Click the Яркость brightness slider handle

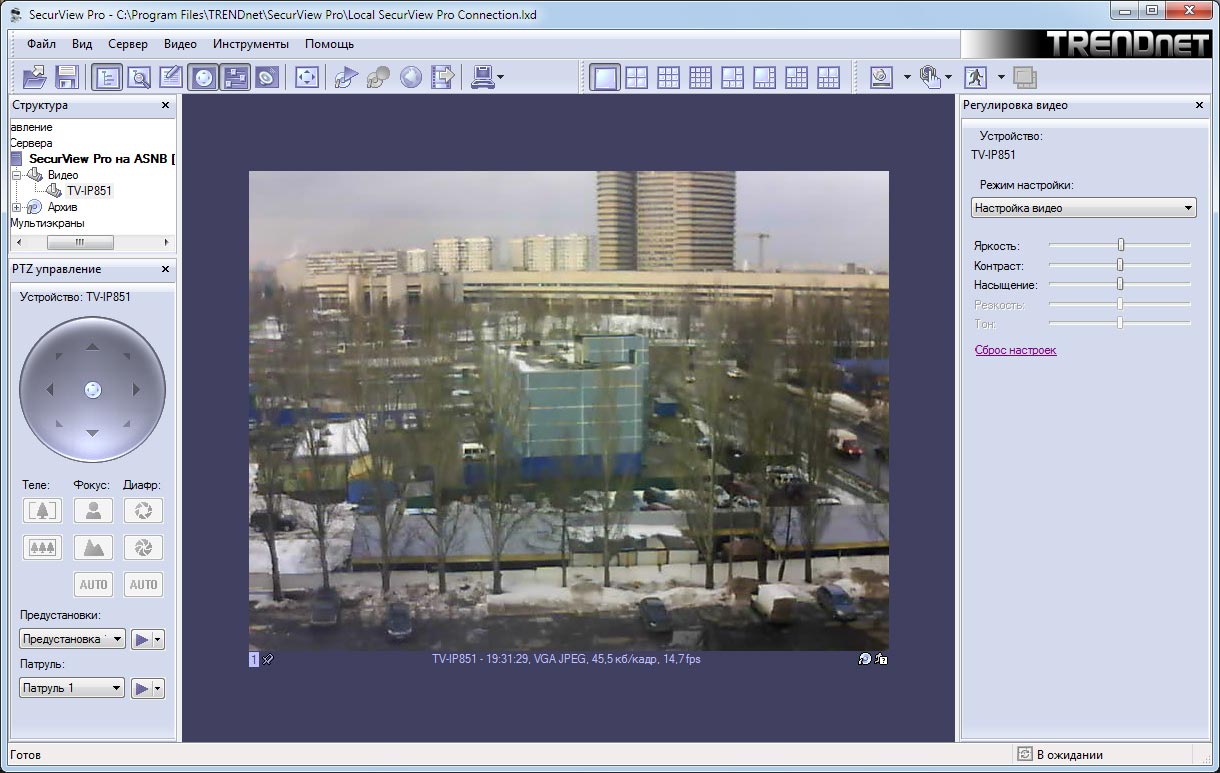[1121, 245]
